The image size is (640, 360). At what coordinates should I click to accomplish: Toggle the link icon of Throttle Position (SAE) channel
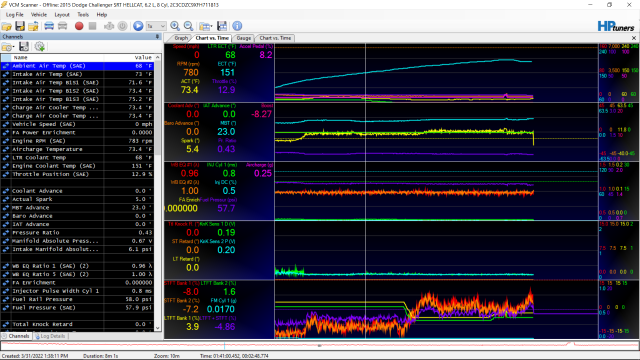pyautogui.click(x=6, y=174)
